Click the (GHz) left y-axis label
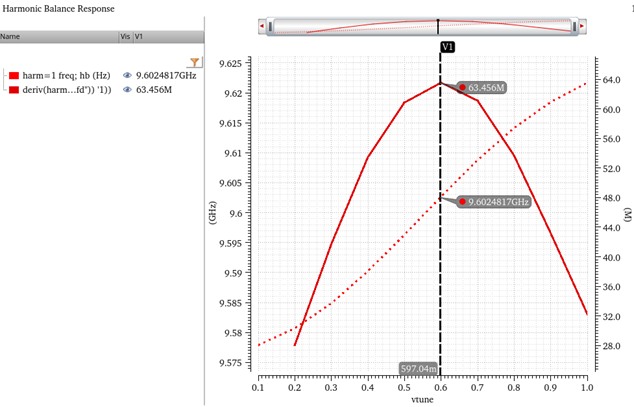This screenshot has height=407, width=634. (x=213, y=211)
